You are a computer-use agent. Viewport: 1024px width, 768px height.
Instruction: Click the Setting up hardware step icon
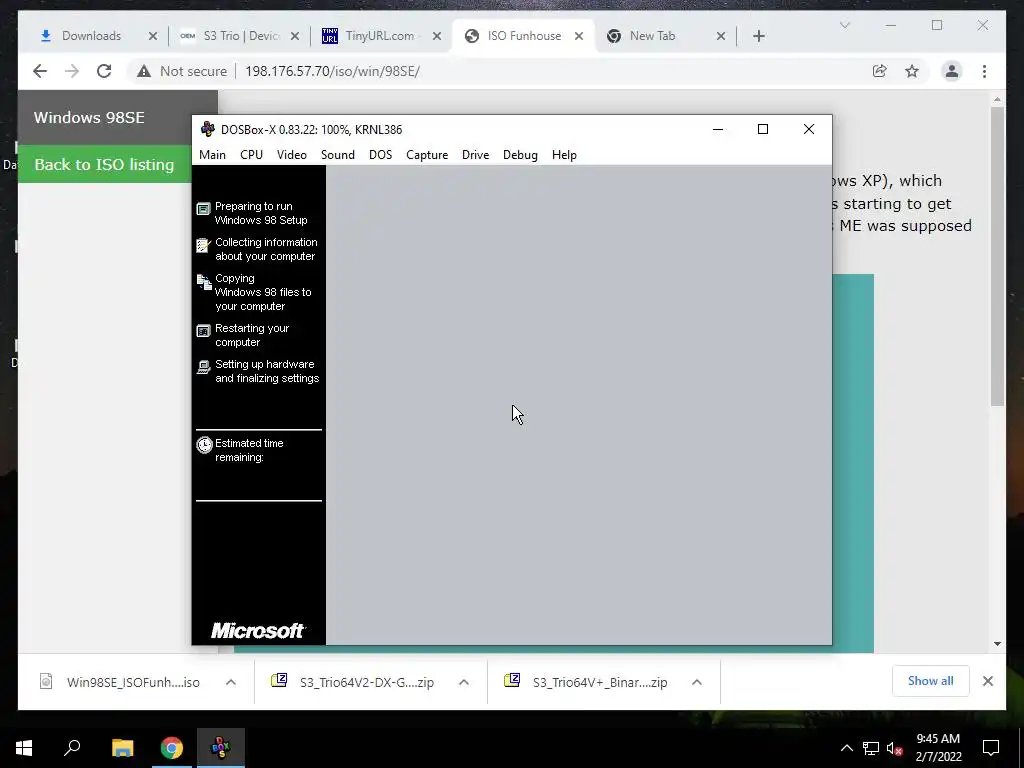[204, 367]
